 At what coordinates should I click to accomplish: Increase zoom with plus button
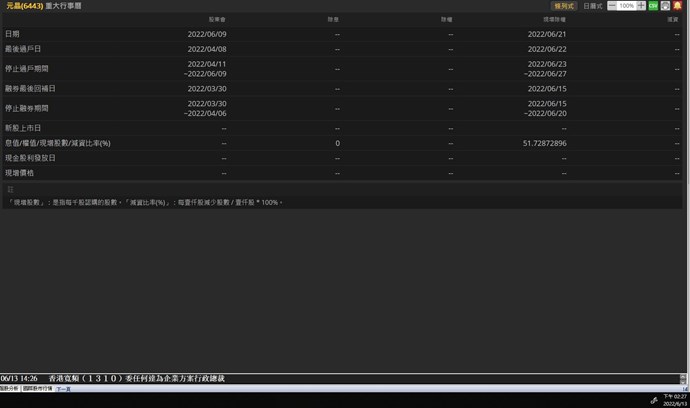tap(641, 6)
